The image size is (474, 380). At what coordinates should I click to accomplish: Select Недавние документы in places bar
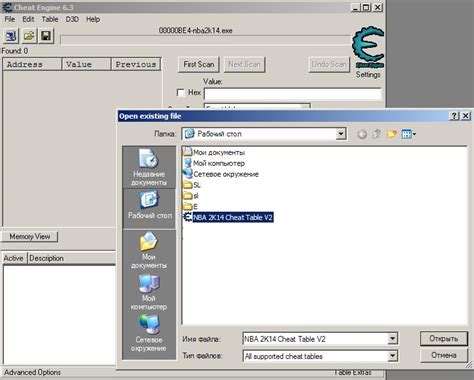pyautogui.click(x=149, y=167)
